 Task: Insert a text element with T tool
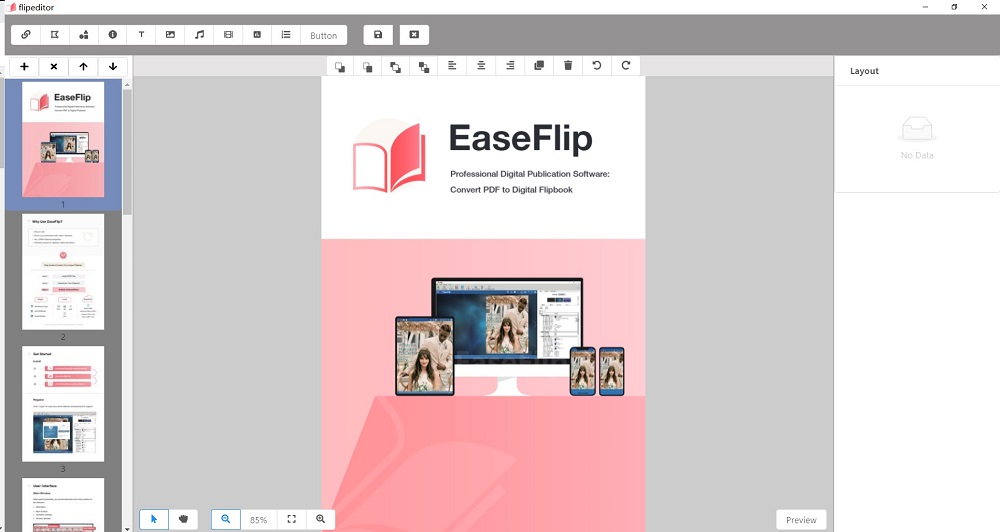point(141,35)
